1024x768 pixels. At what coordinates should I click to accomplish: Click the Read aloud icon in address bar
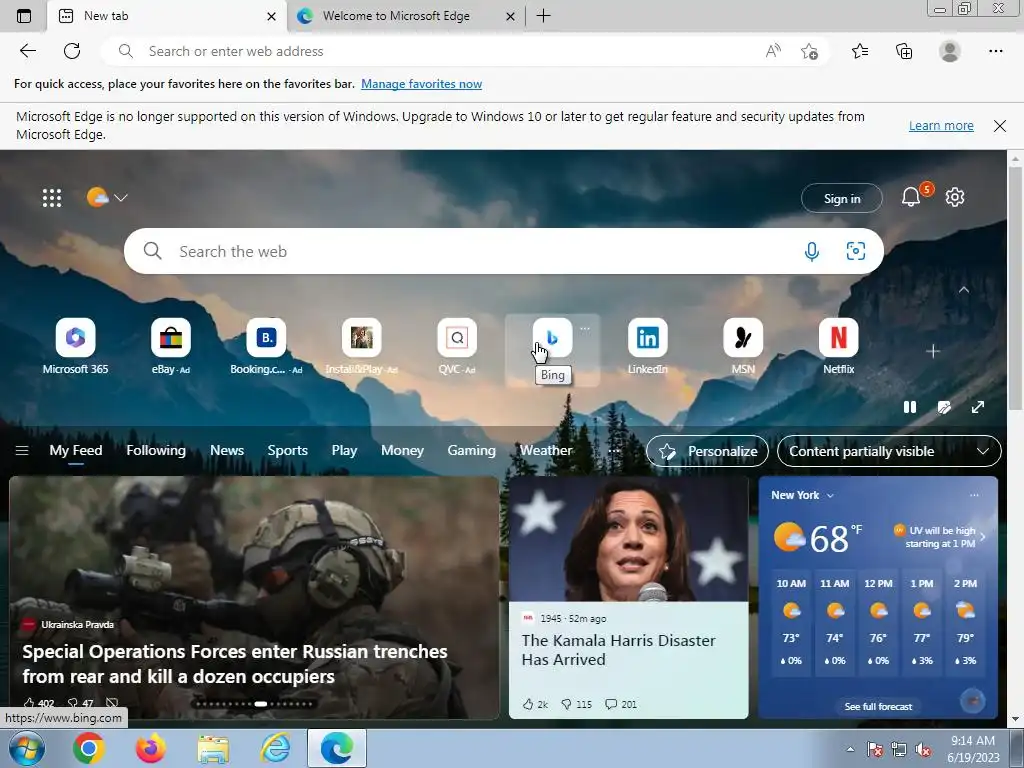[x=773, y=51]
